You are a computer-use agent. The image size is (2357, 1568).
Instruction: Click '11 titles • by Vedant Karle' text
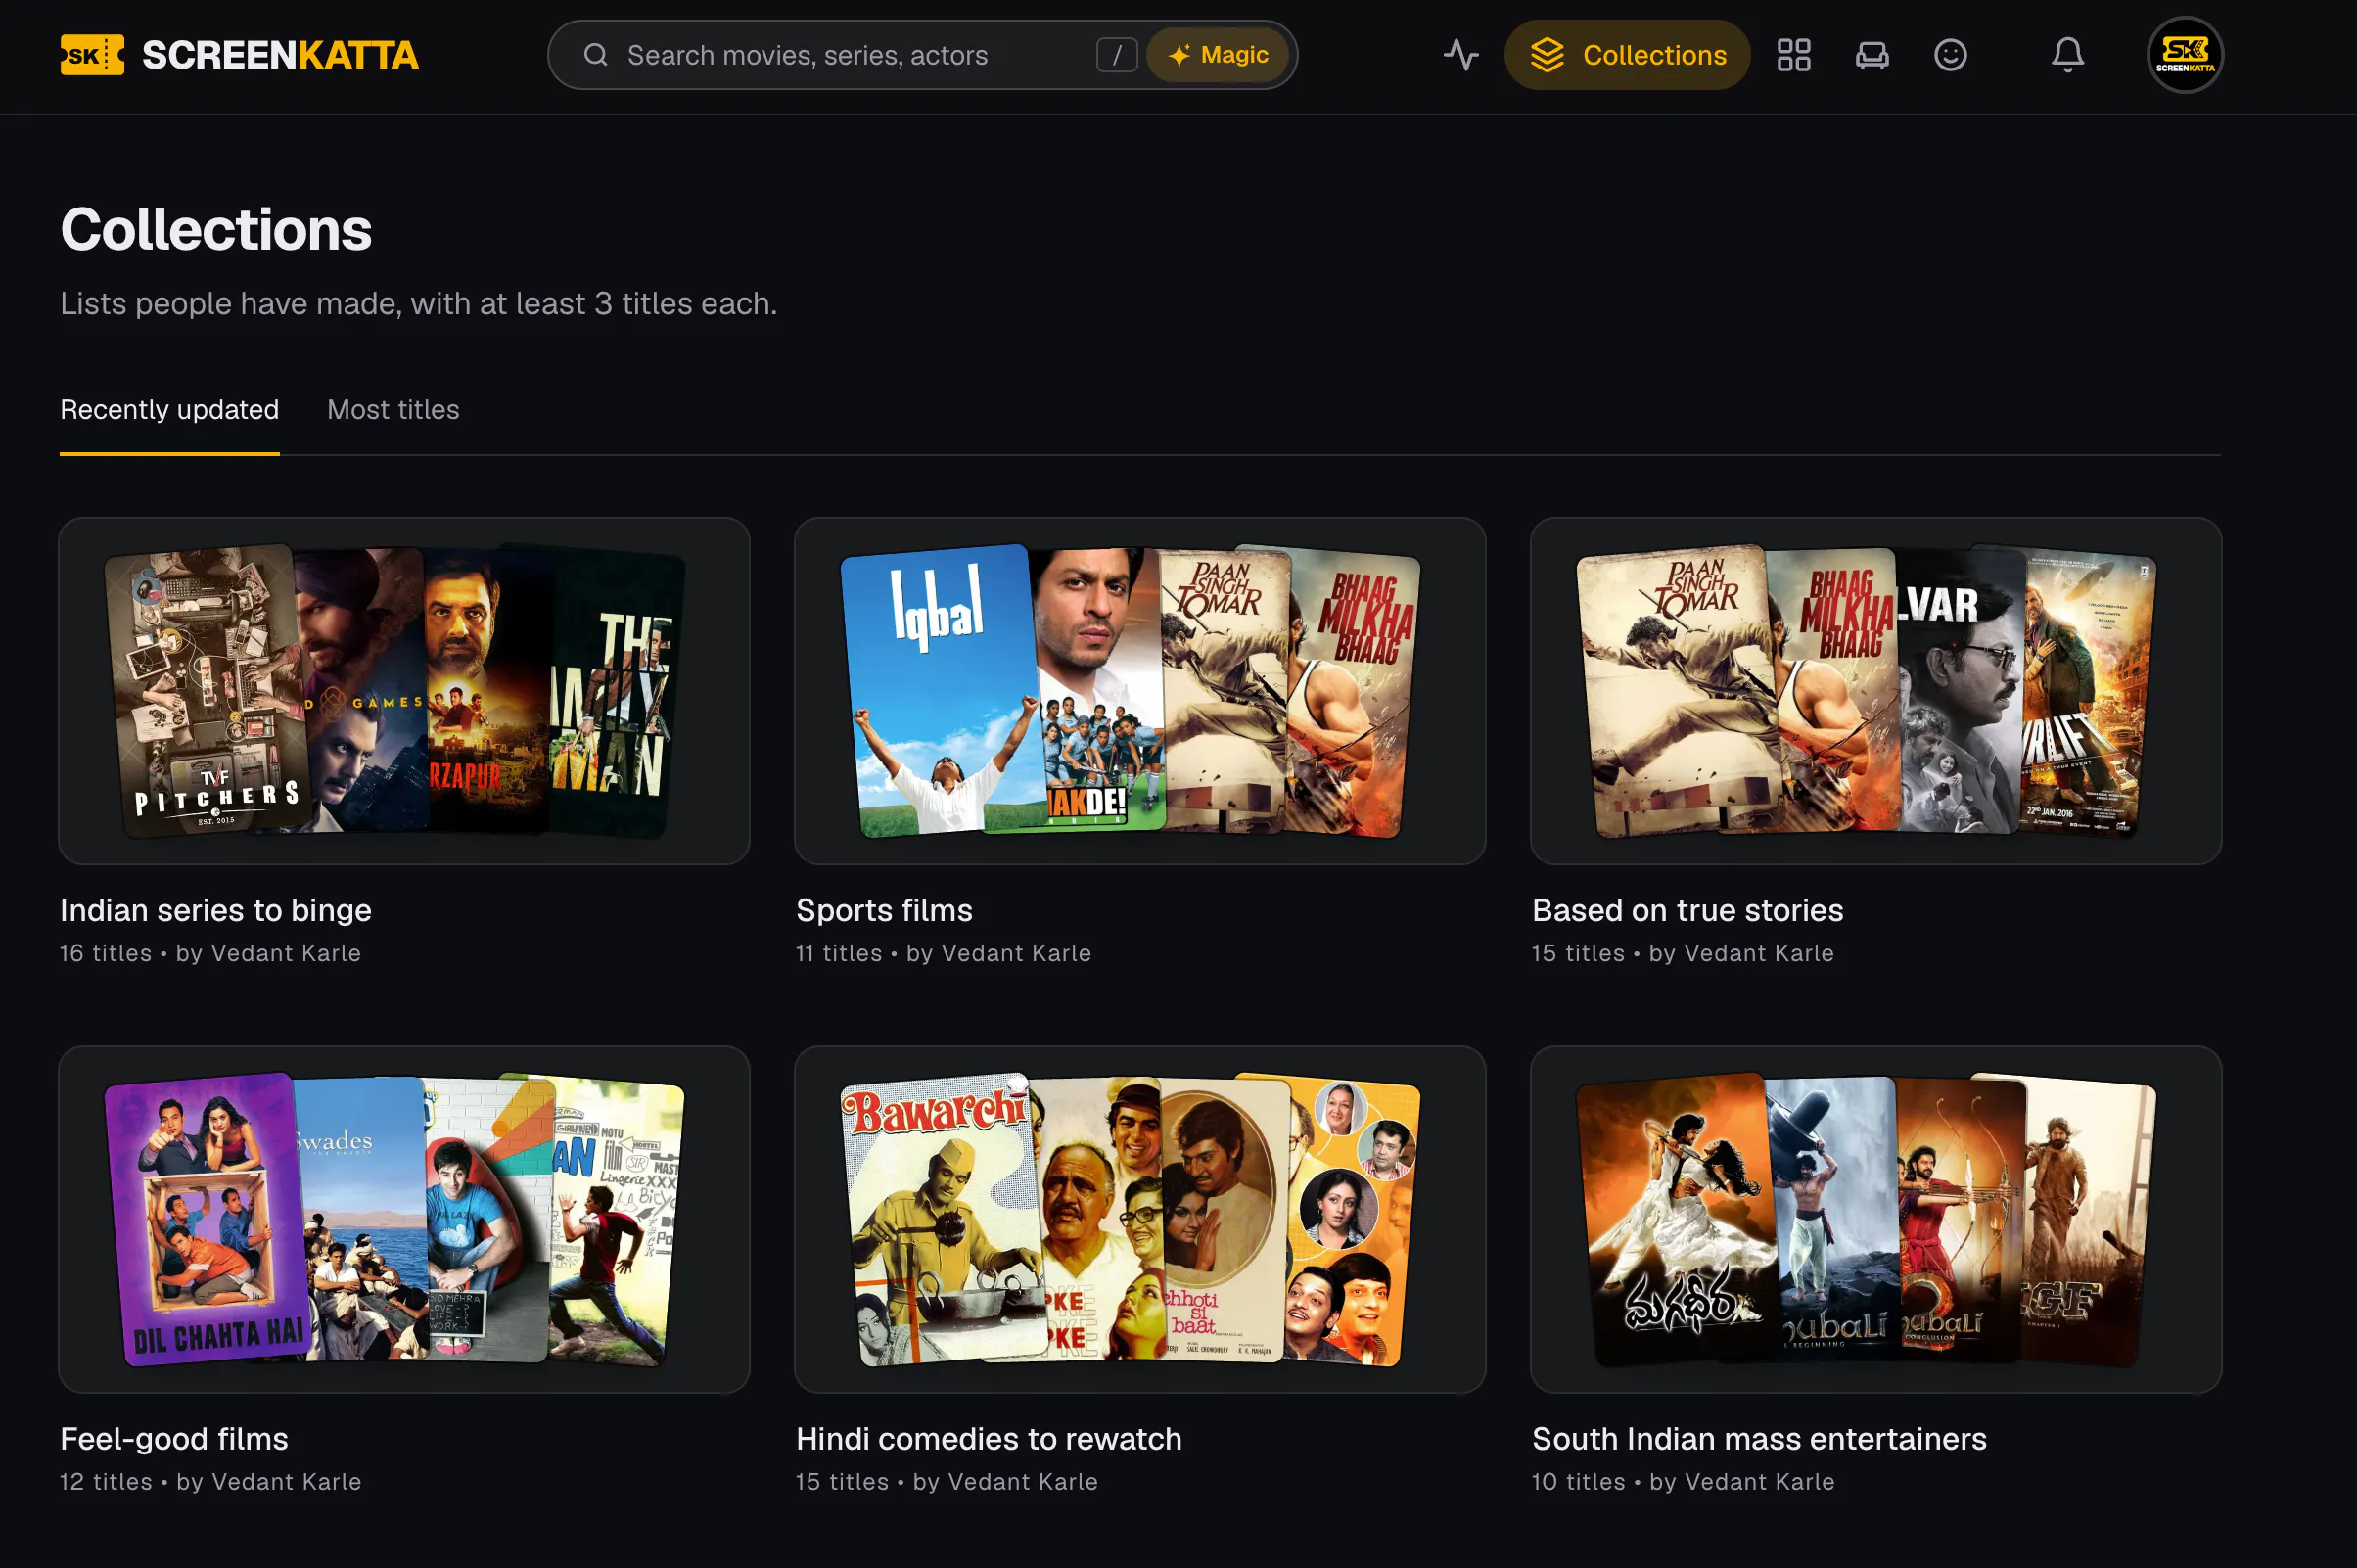pos(943,953)
